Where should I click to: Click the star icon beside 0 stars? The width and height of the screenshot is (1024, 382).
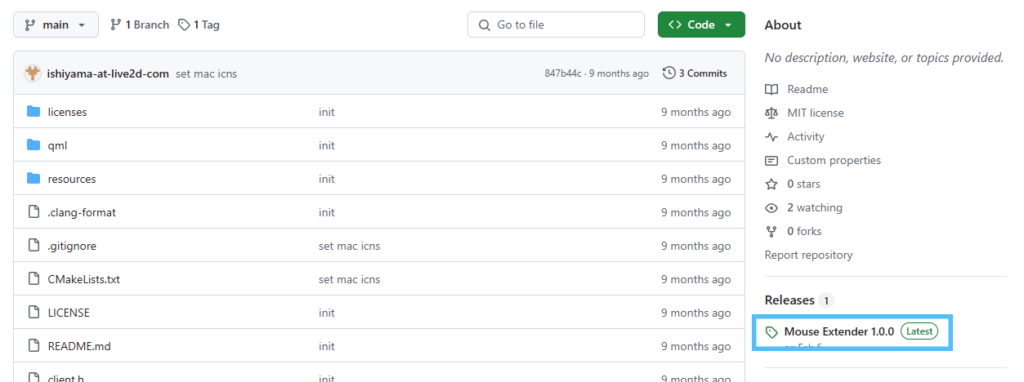[x=771, y=184]
